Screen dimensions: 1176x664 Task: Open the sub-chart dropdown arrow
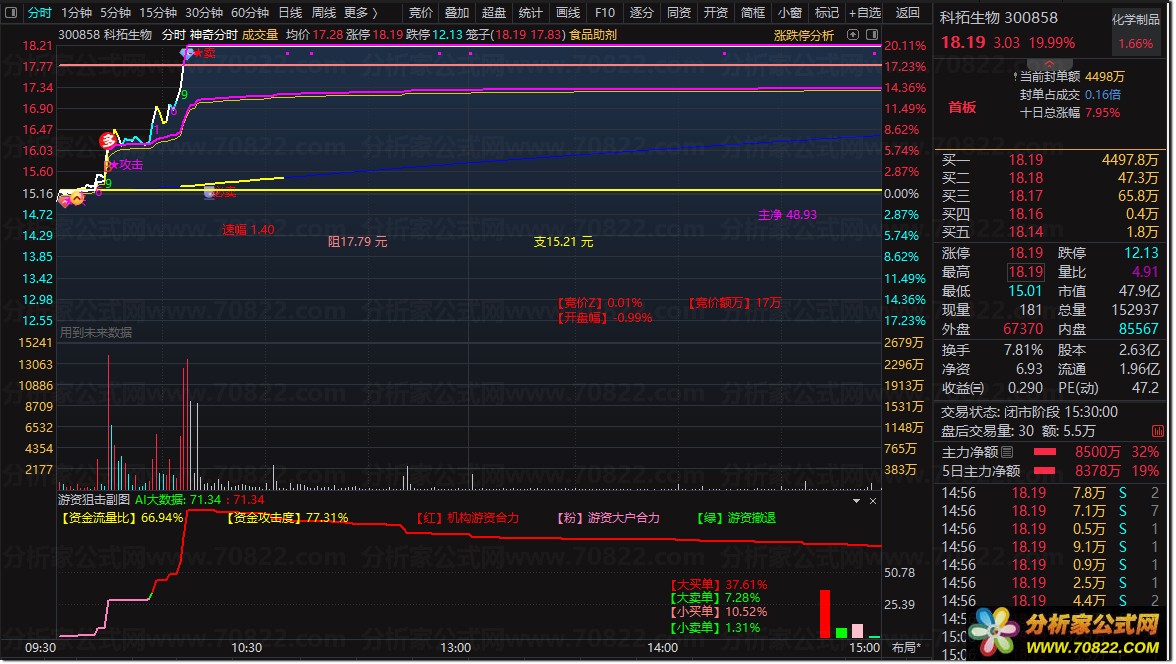tap(856, 500)
